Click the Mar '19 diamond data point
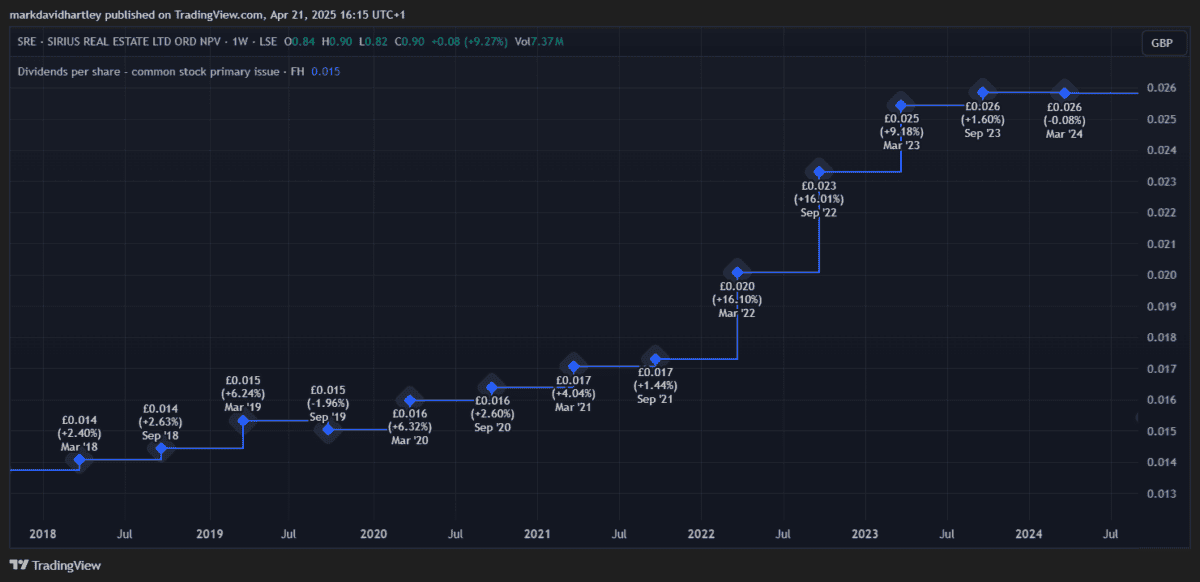 243,421
